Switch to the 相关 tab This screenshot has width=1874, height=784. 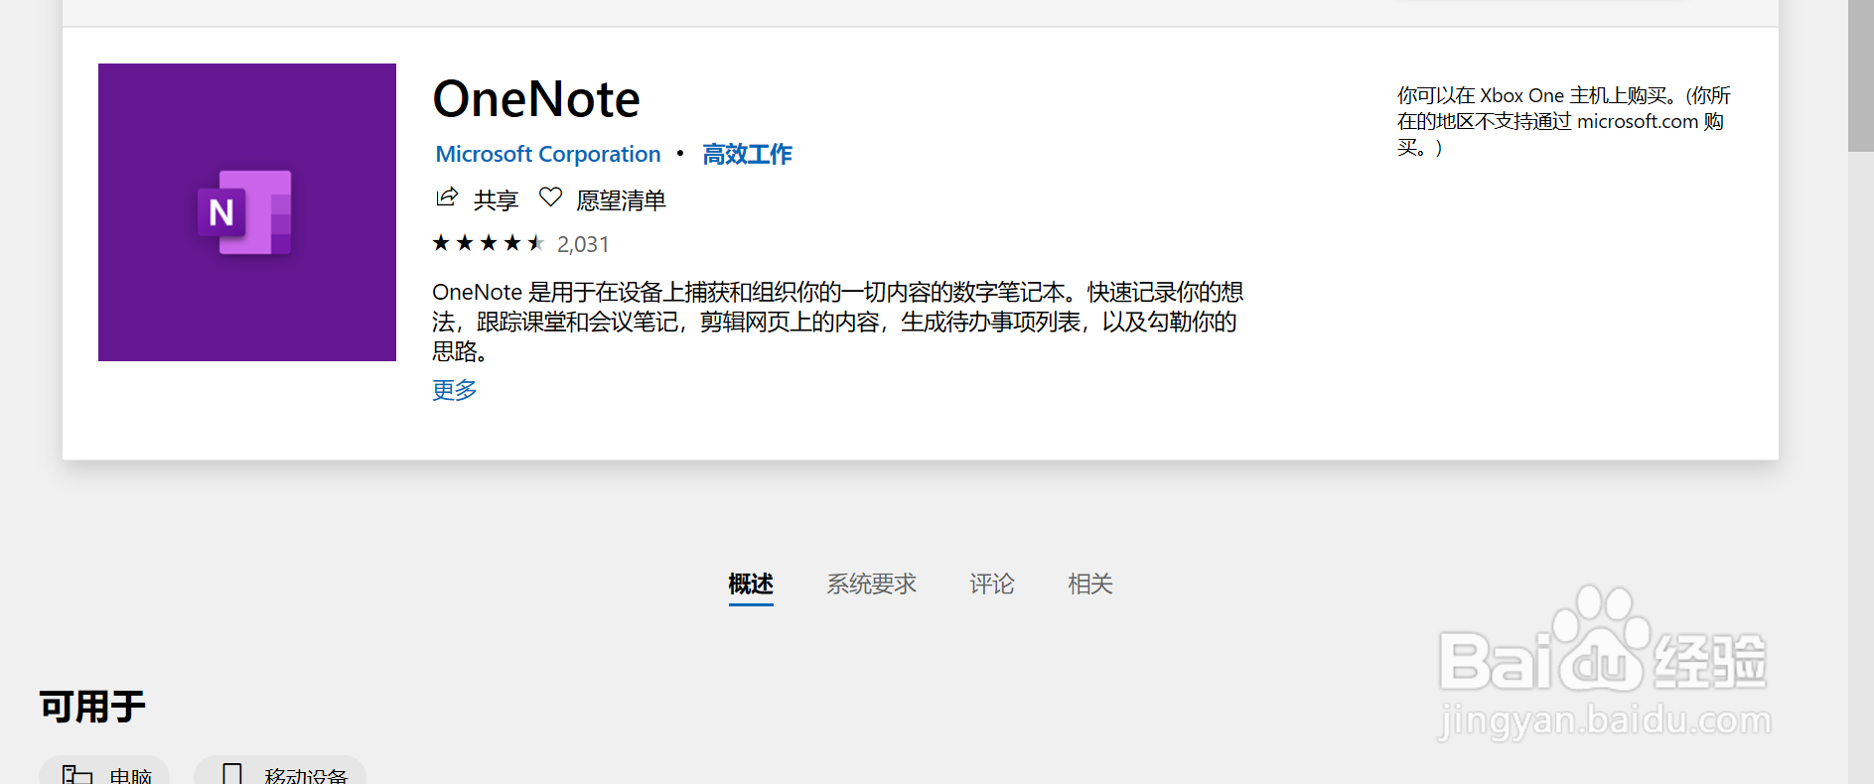[x=1090, y=584]
